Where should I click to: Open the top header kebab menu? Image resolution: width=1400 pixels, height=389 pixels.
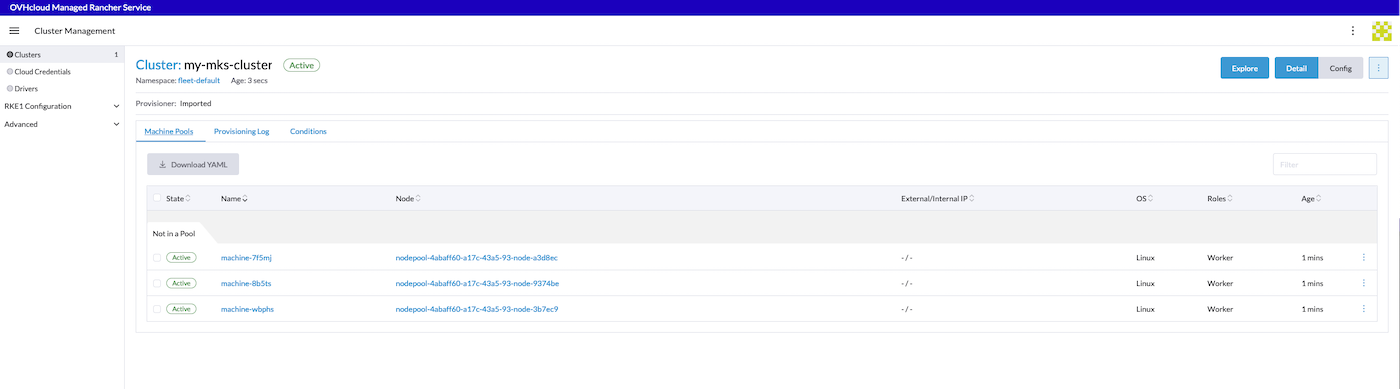[1353, 31]
